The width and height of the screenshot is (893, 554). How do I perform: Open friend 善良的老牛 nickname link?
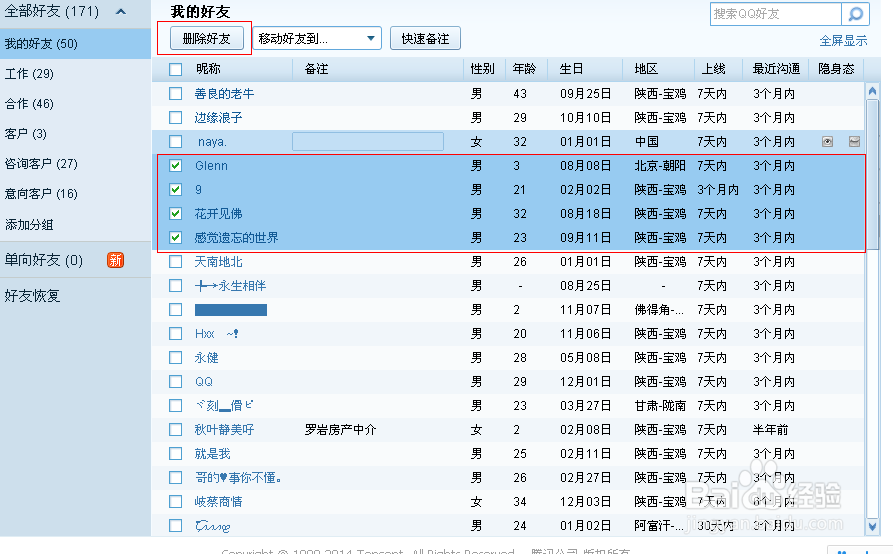click(224, 93)
